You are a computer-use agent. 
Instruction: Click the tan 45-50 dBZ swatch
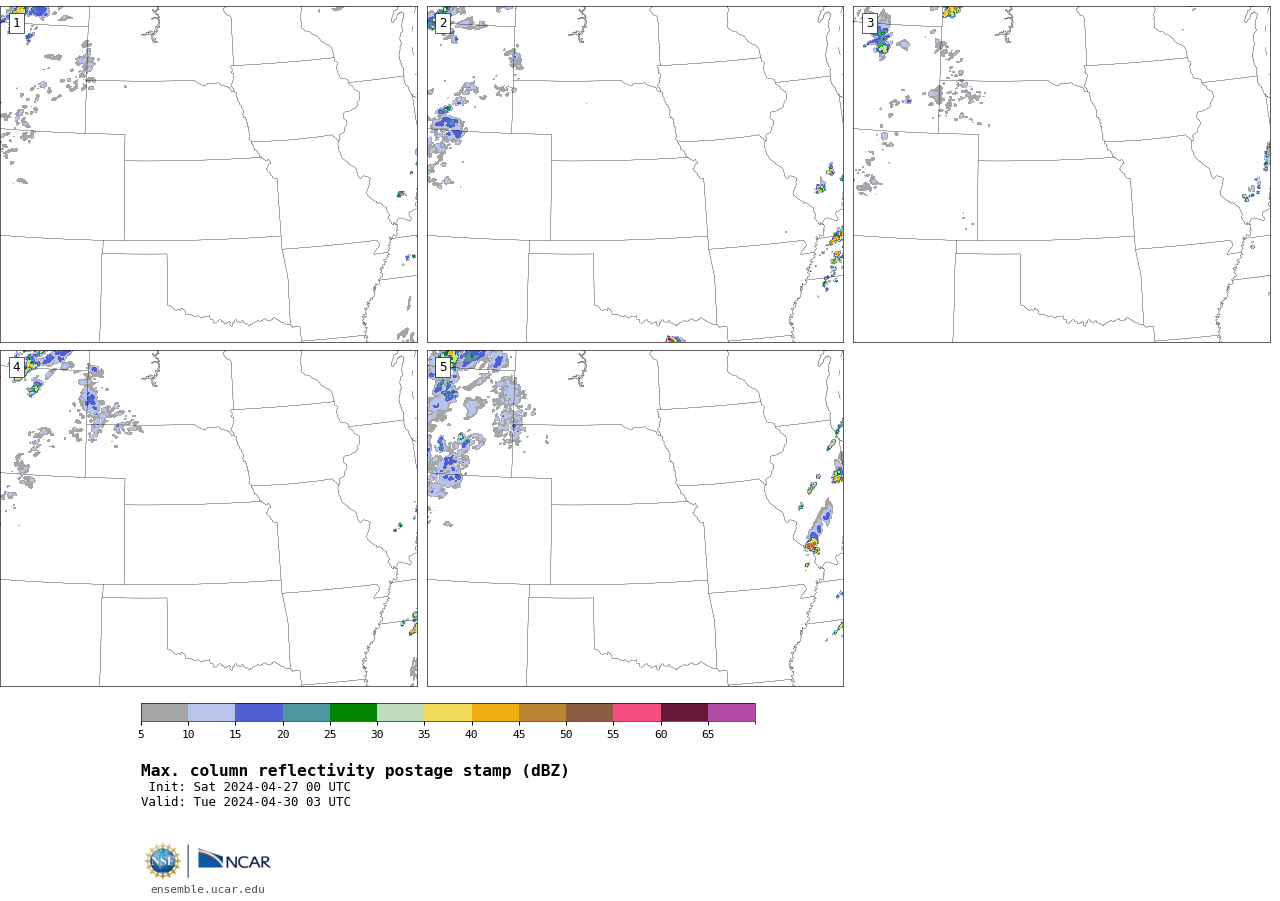tap(542, 712)
